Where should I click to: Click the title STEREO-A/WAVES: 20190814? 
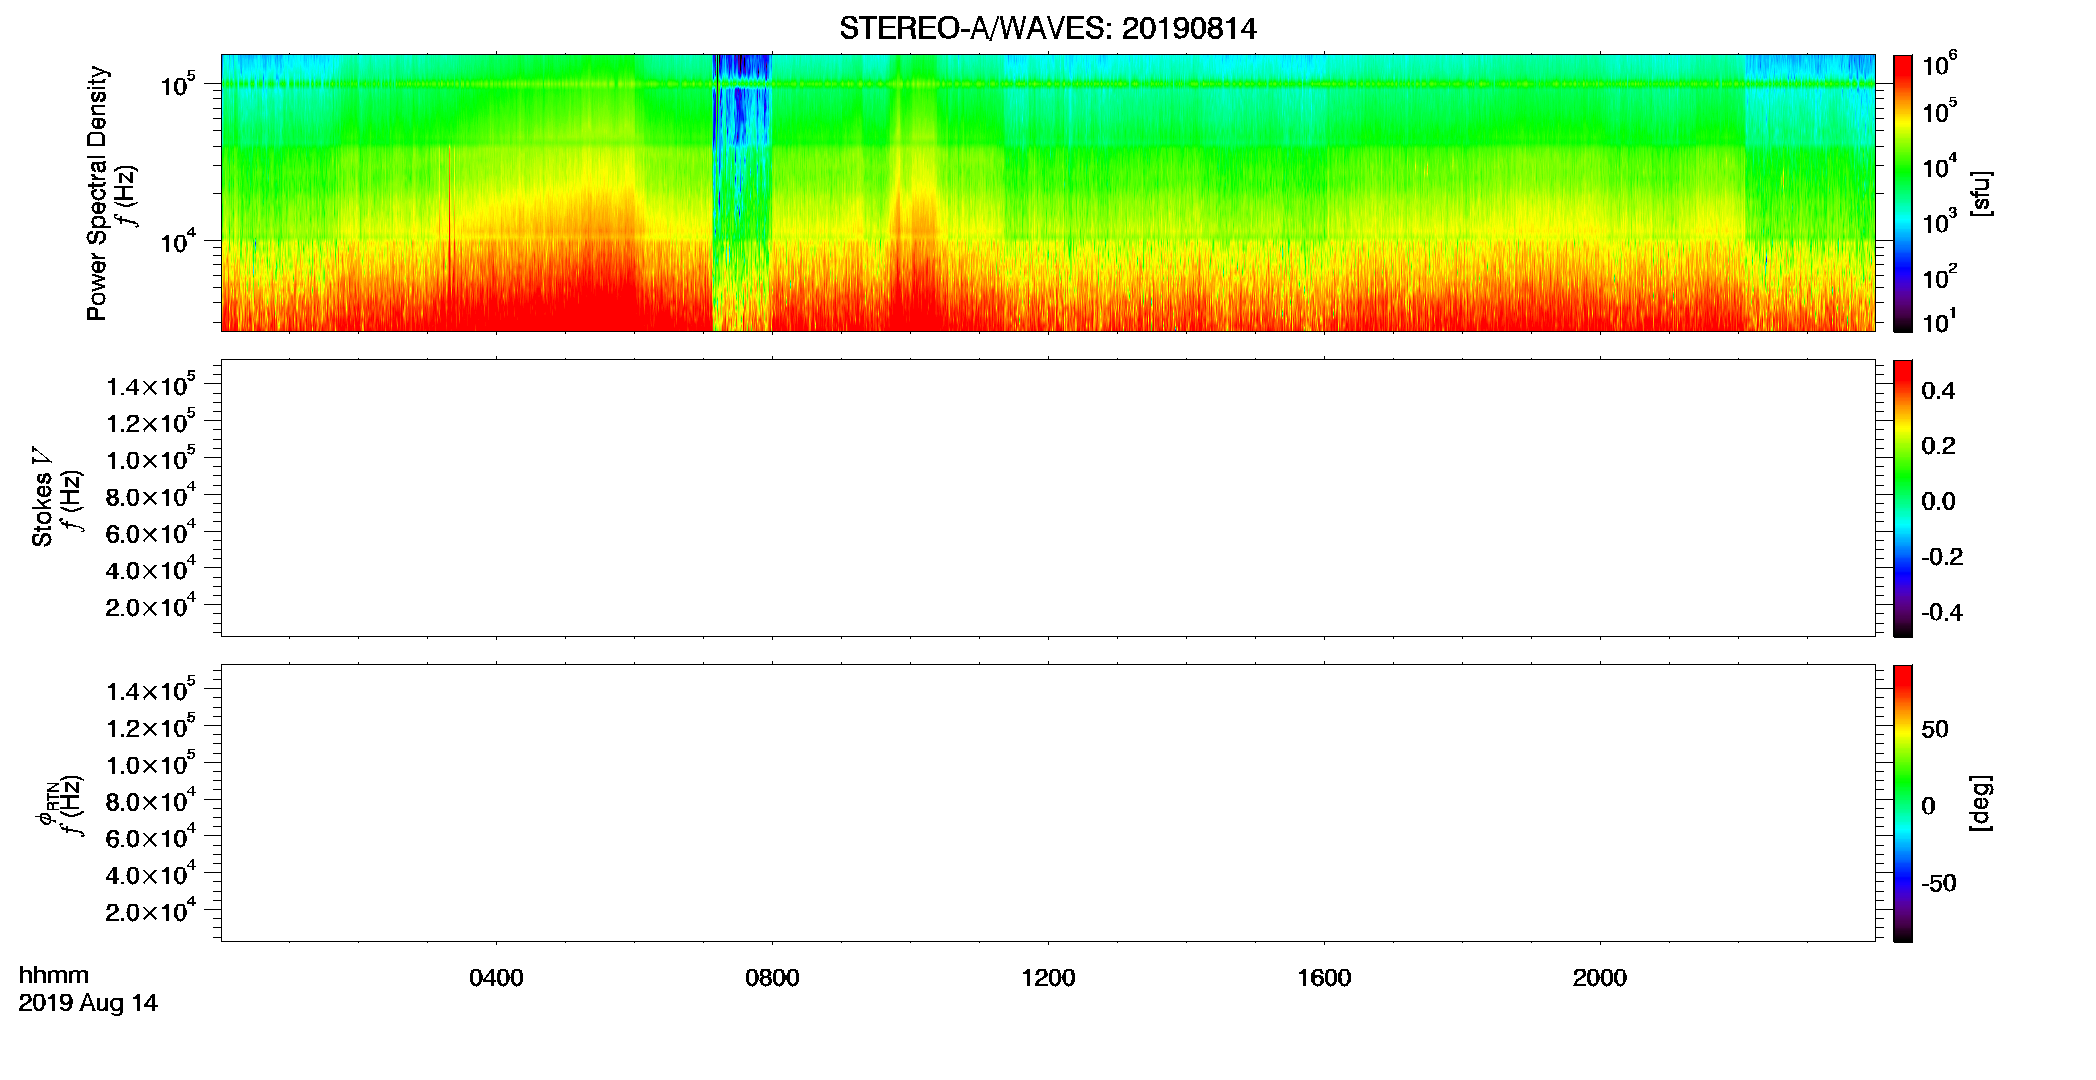point(1047,28)
